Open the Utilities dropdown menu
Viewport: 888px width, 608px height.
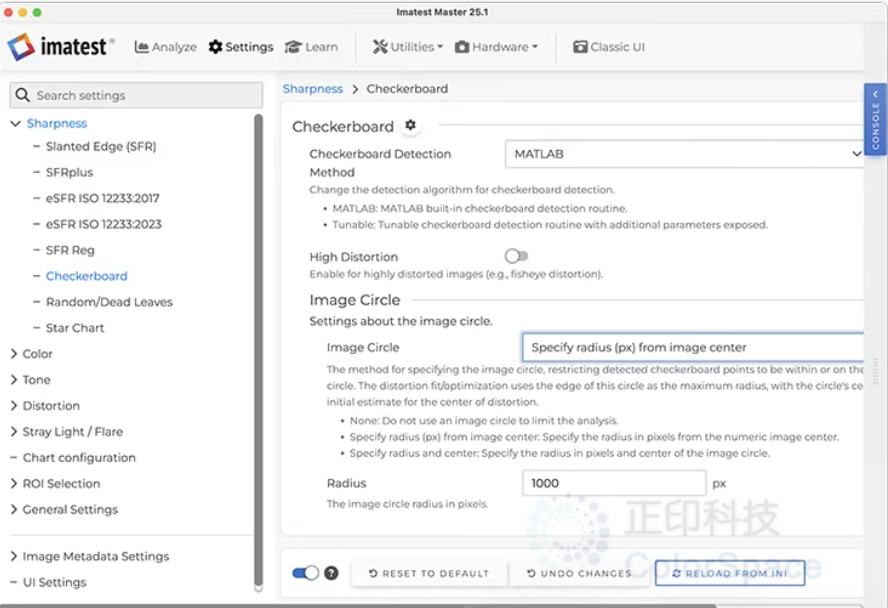point(408,47)
